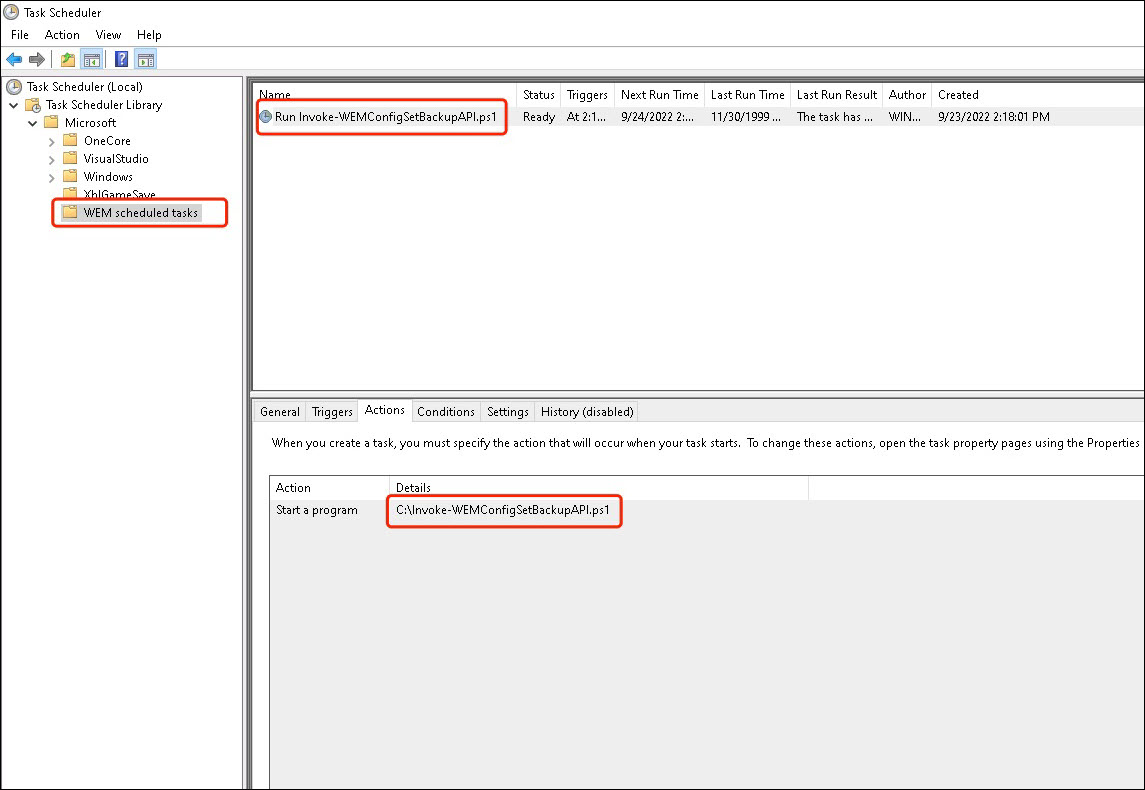
Task: Click the Details column header in actions list
Action: click(599, 488)
